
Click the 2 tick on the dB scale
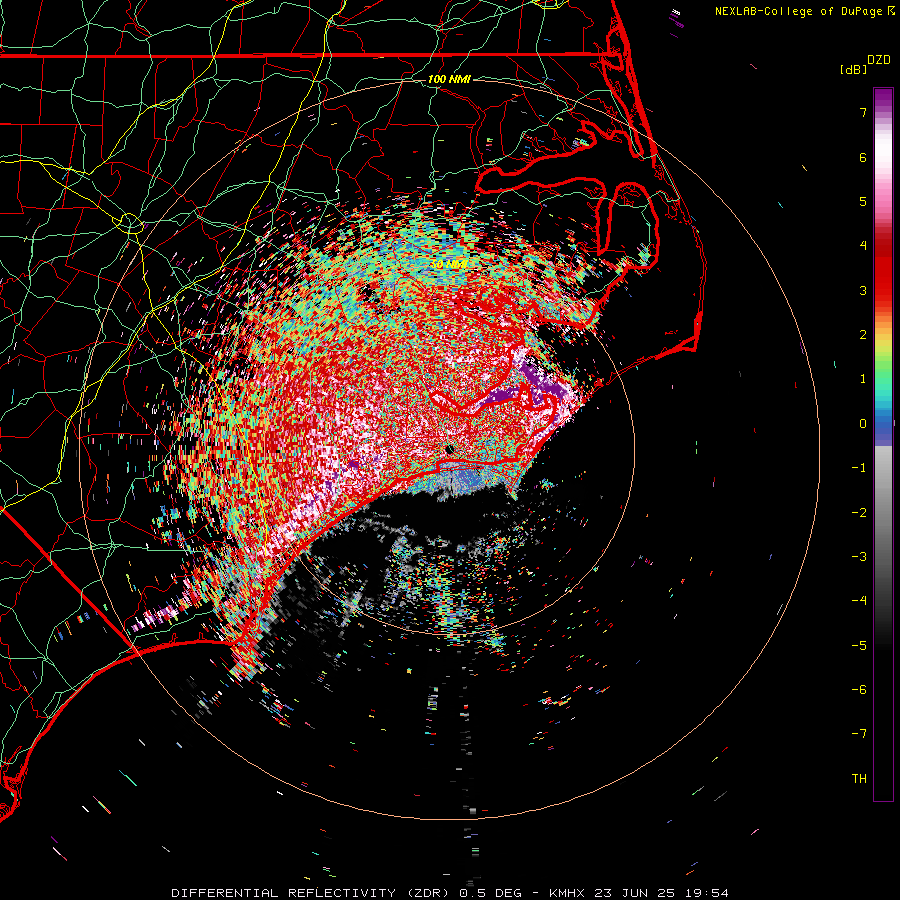[863, 335]
